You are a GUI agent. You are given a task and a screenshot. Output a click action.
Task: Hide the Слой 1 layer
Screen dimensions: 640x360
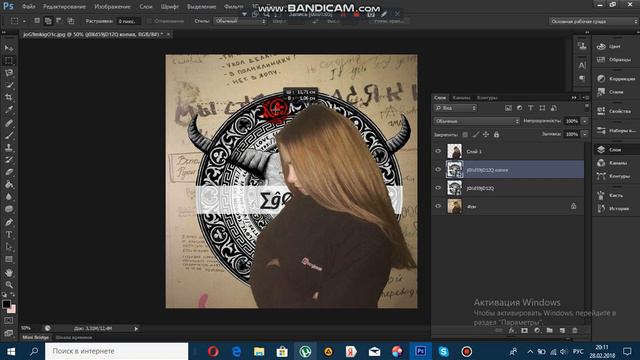[x=438, y=151]
